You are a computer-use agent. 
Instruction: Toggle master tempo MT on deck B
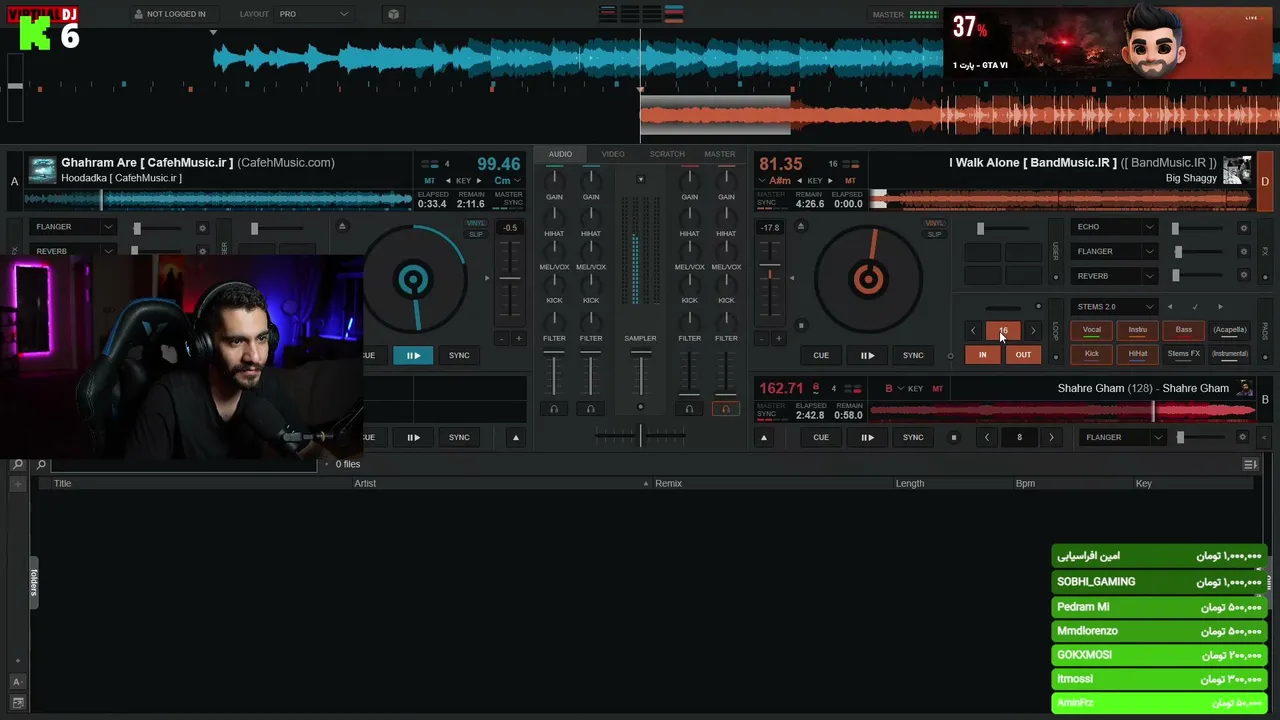pos(937,388)
